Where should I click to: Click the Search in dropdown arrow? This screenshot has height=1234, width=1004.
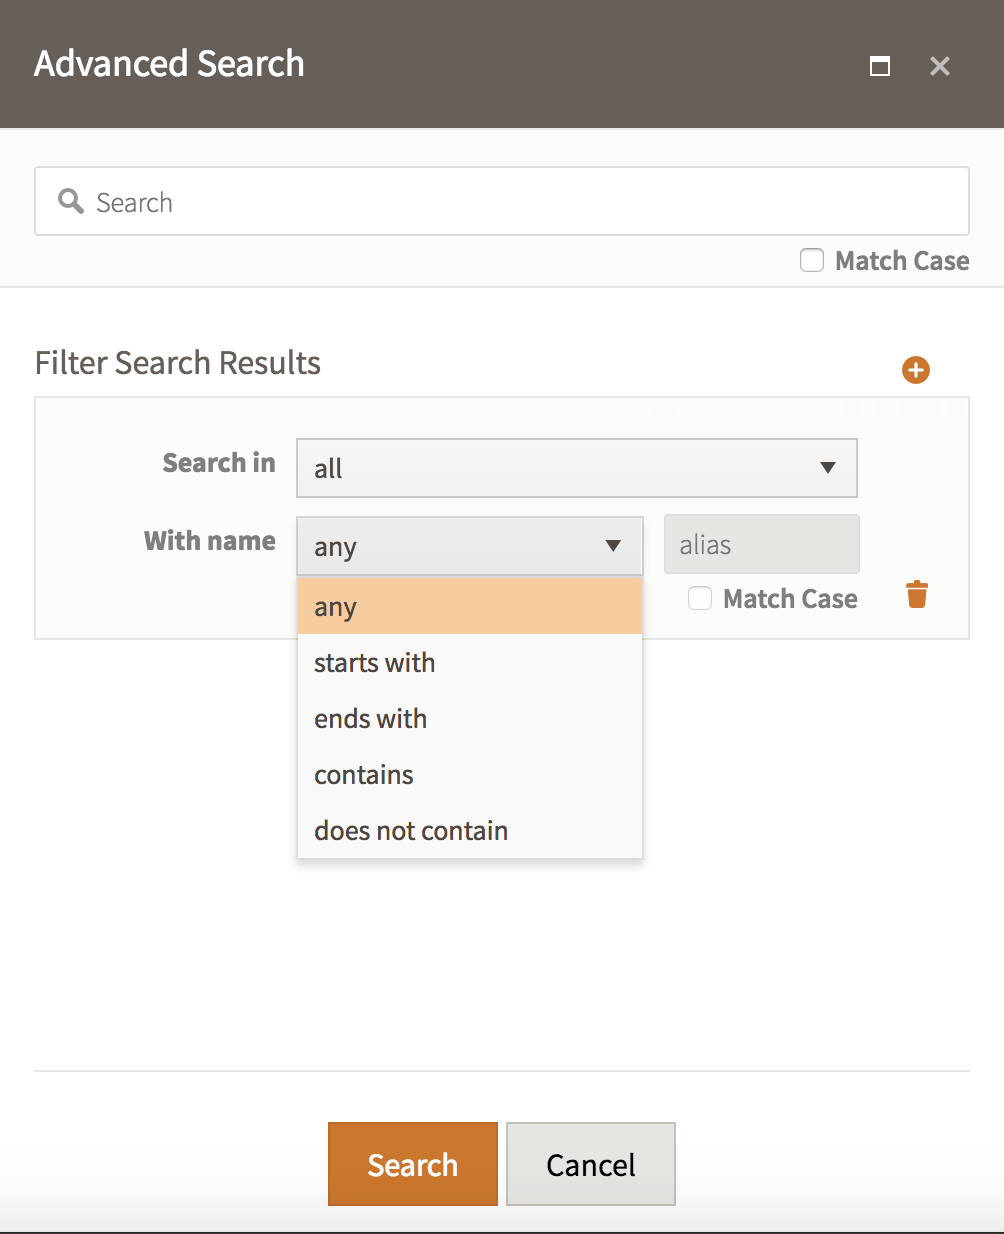click(x=828, y=468)
